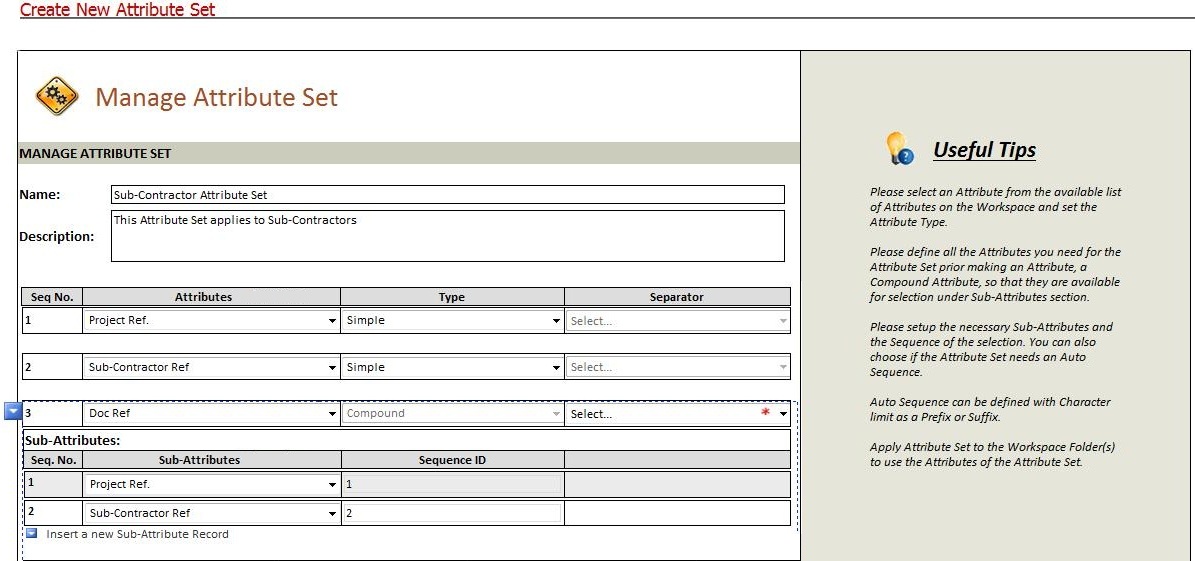Click the blue arrow icon beside row 3
Viewport: 1195px width, 561px height.
point(12,411)
